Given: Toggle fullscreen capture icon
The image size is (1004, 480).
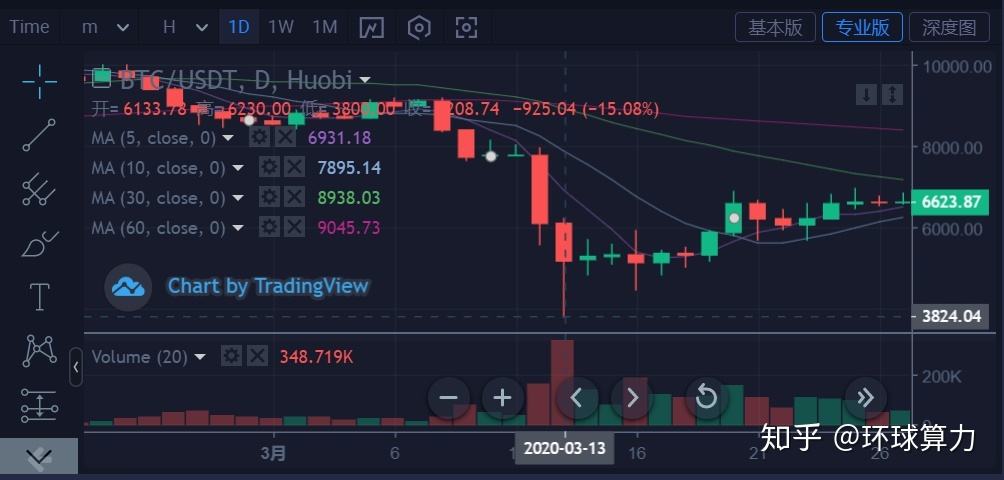Looking at the screenshot, I should [466, 28].
